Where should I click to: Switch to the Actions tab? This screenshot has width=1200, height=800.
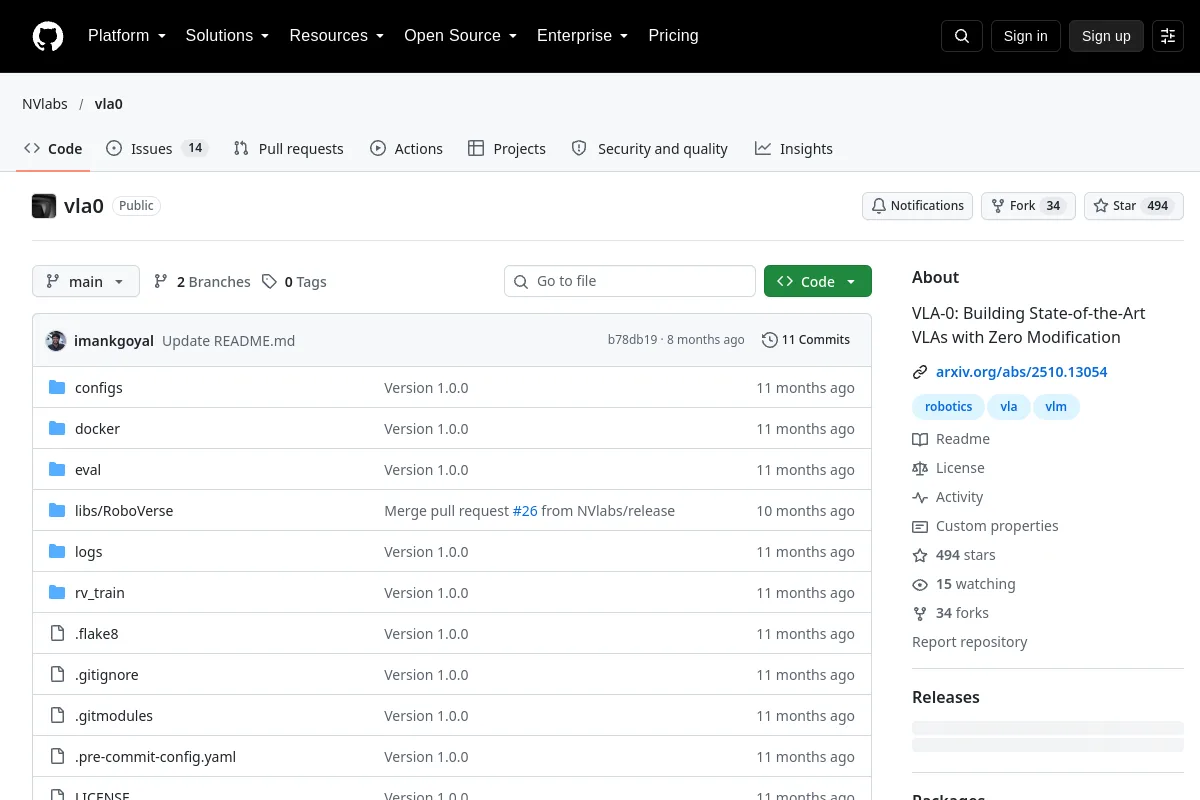tap(406, 149)
